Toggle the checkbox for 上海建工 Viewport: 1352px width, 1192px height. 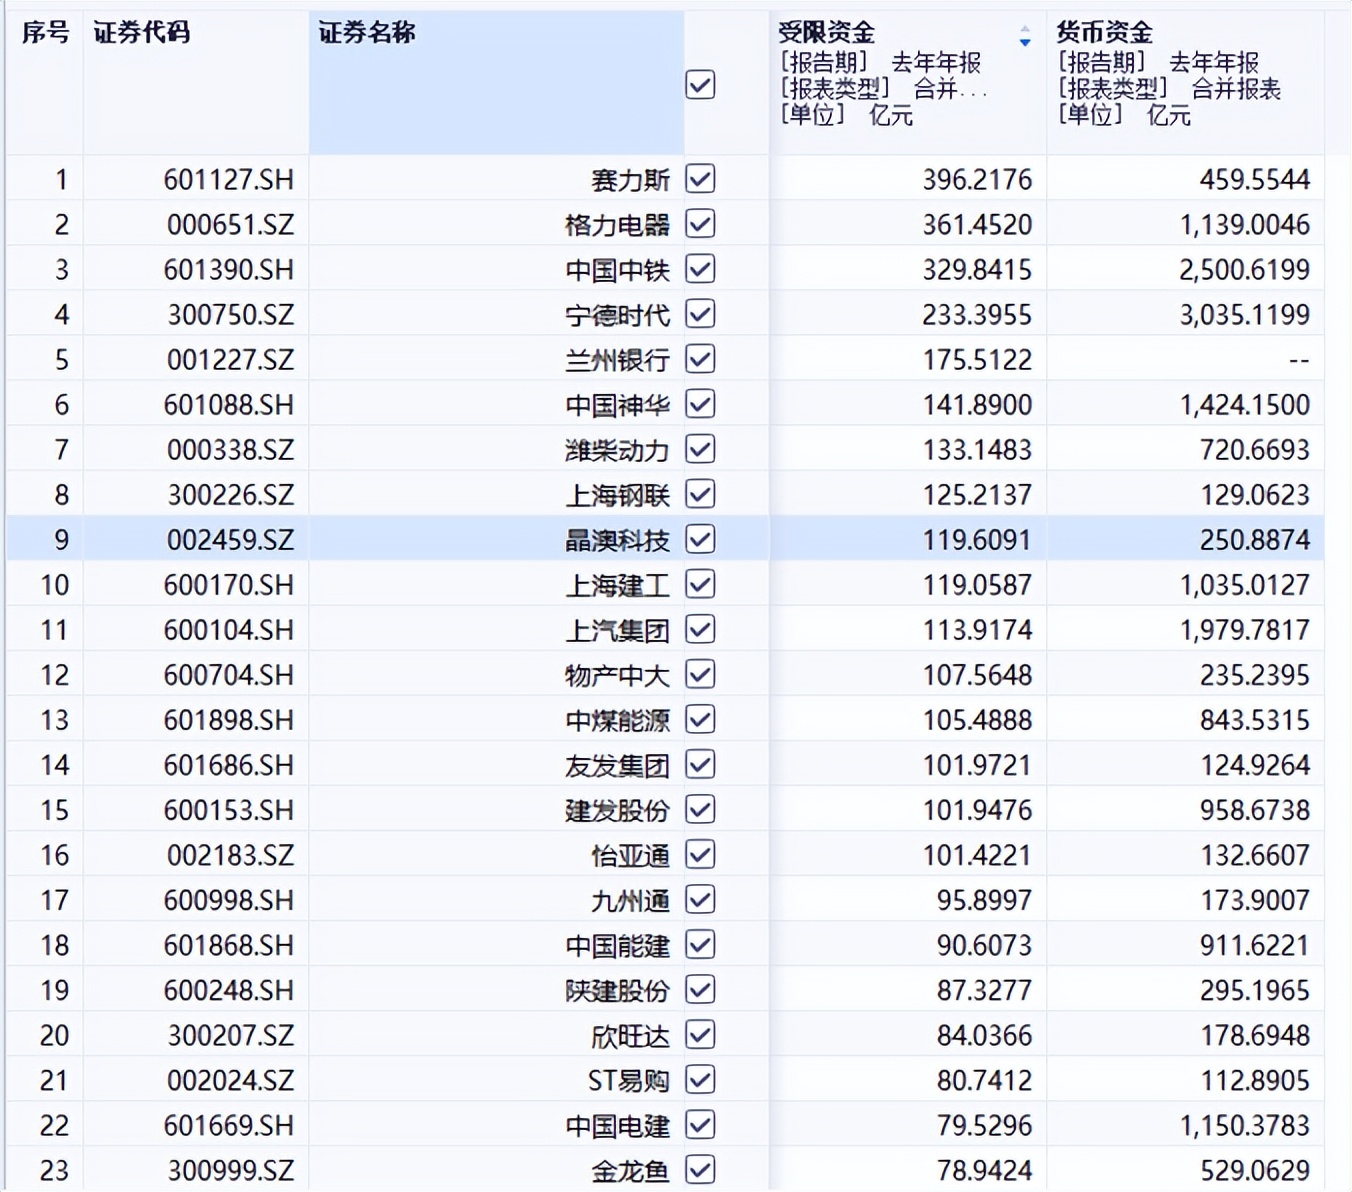coord(700,584)
